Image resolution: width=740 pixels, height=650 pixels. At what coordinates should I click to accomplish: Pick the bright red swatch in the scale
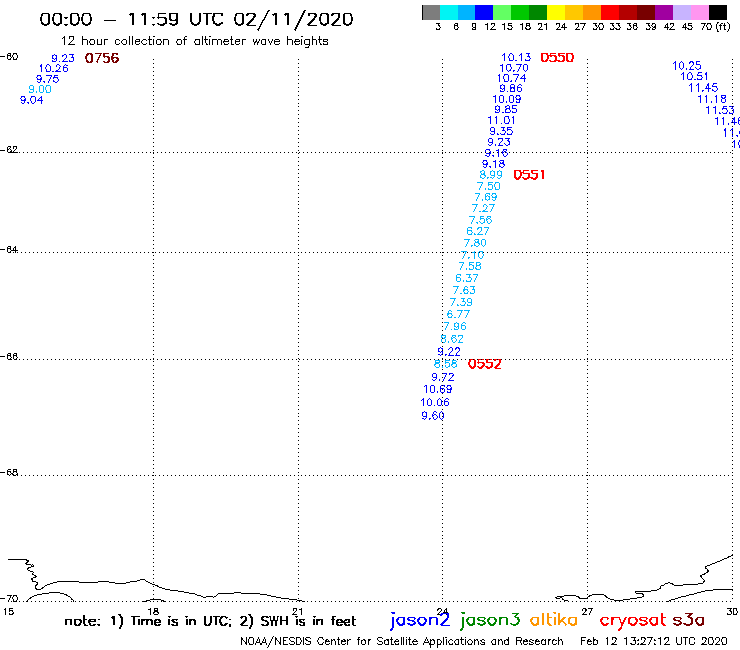[610, 12]
